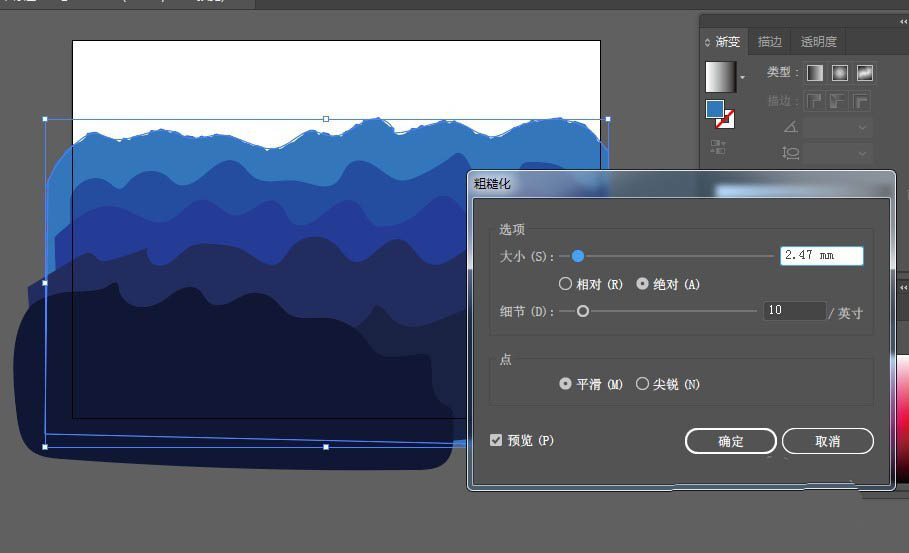This screenshot has width=909, height=553.
Task: Apply gradient across stroke icon
Action: pyautogui.click(x=860, y=101)
